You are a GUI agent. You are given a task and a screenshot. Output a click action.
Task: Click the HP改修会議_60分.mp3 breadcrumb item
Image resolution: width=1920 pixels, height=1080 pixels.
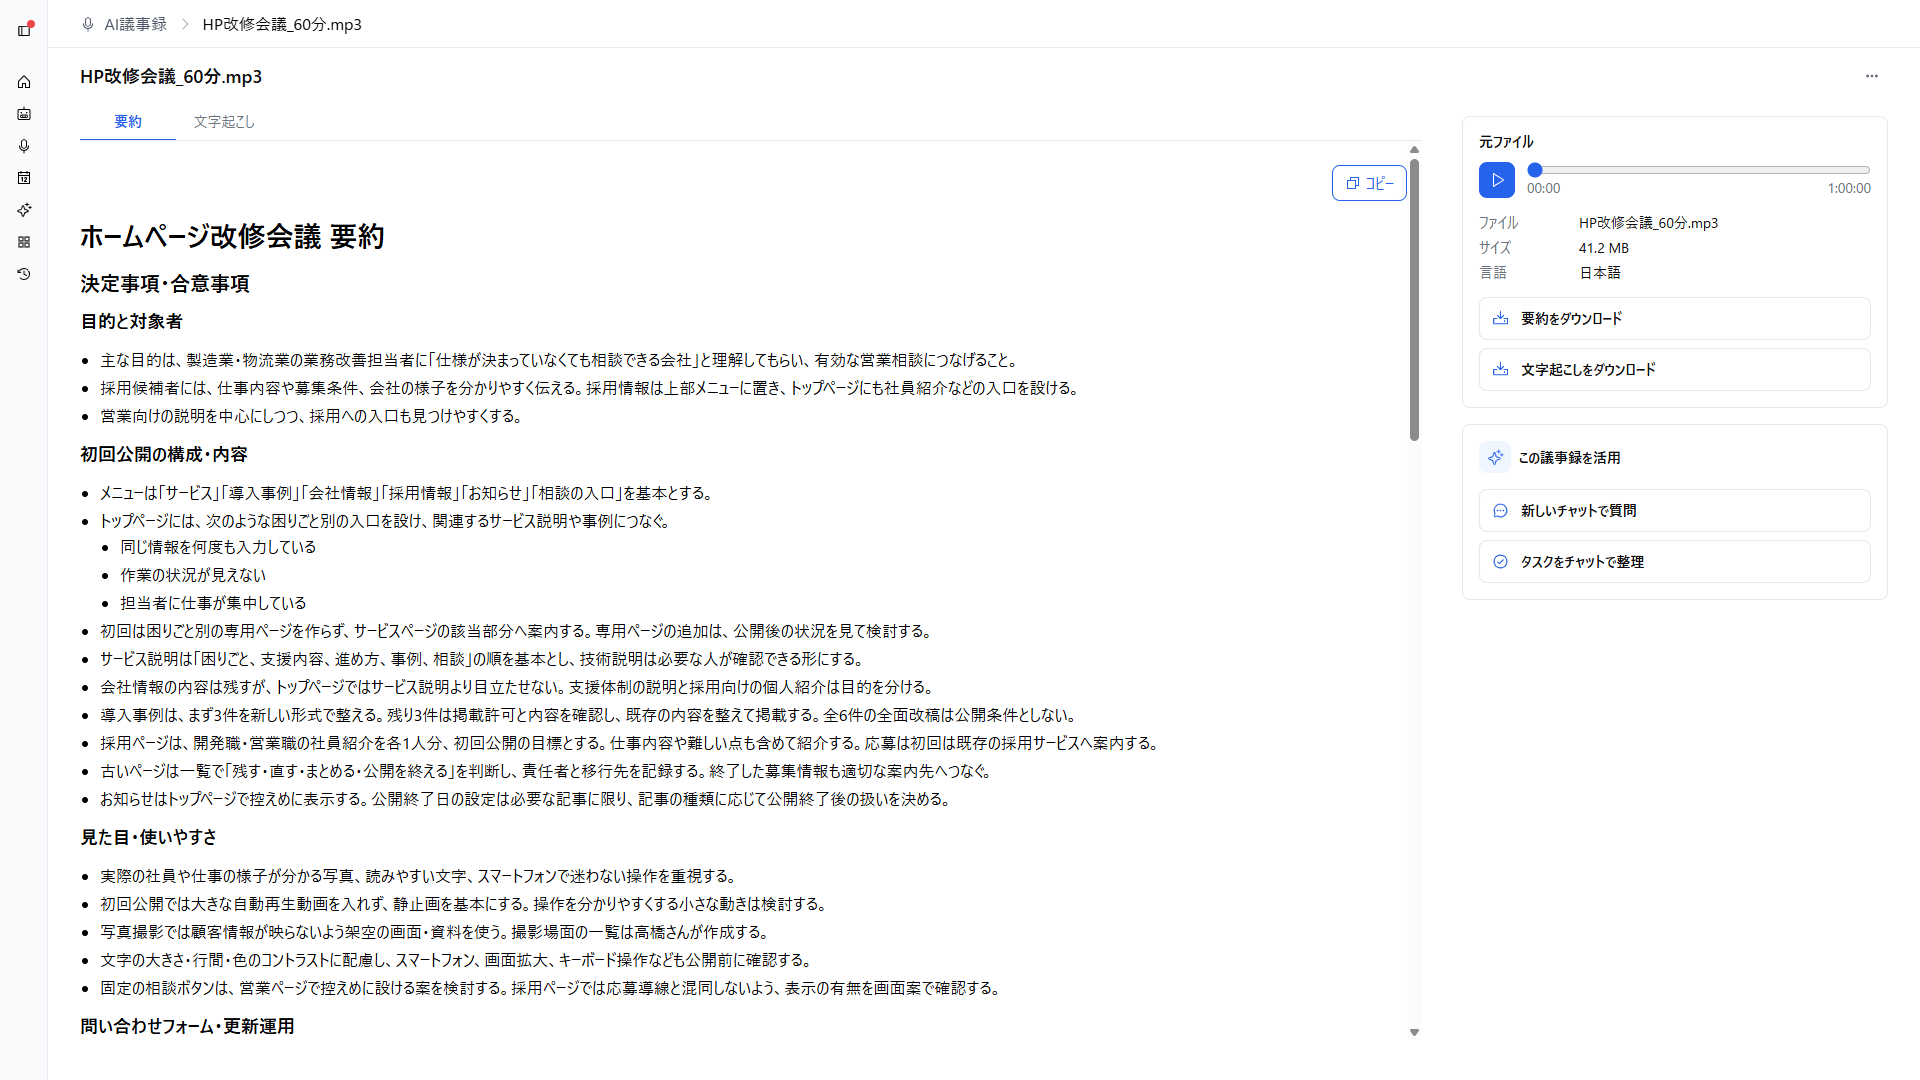[282, 24]
